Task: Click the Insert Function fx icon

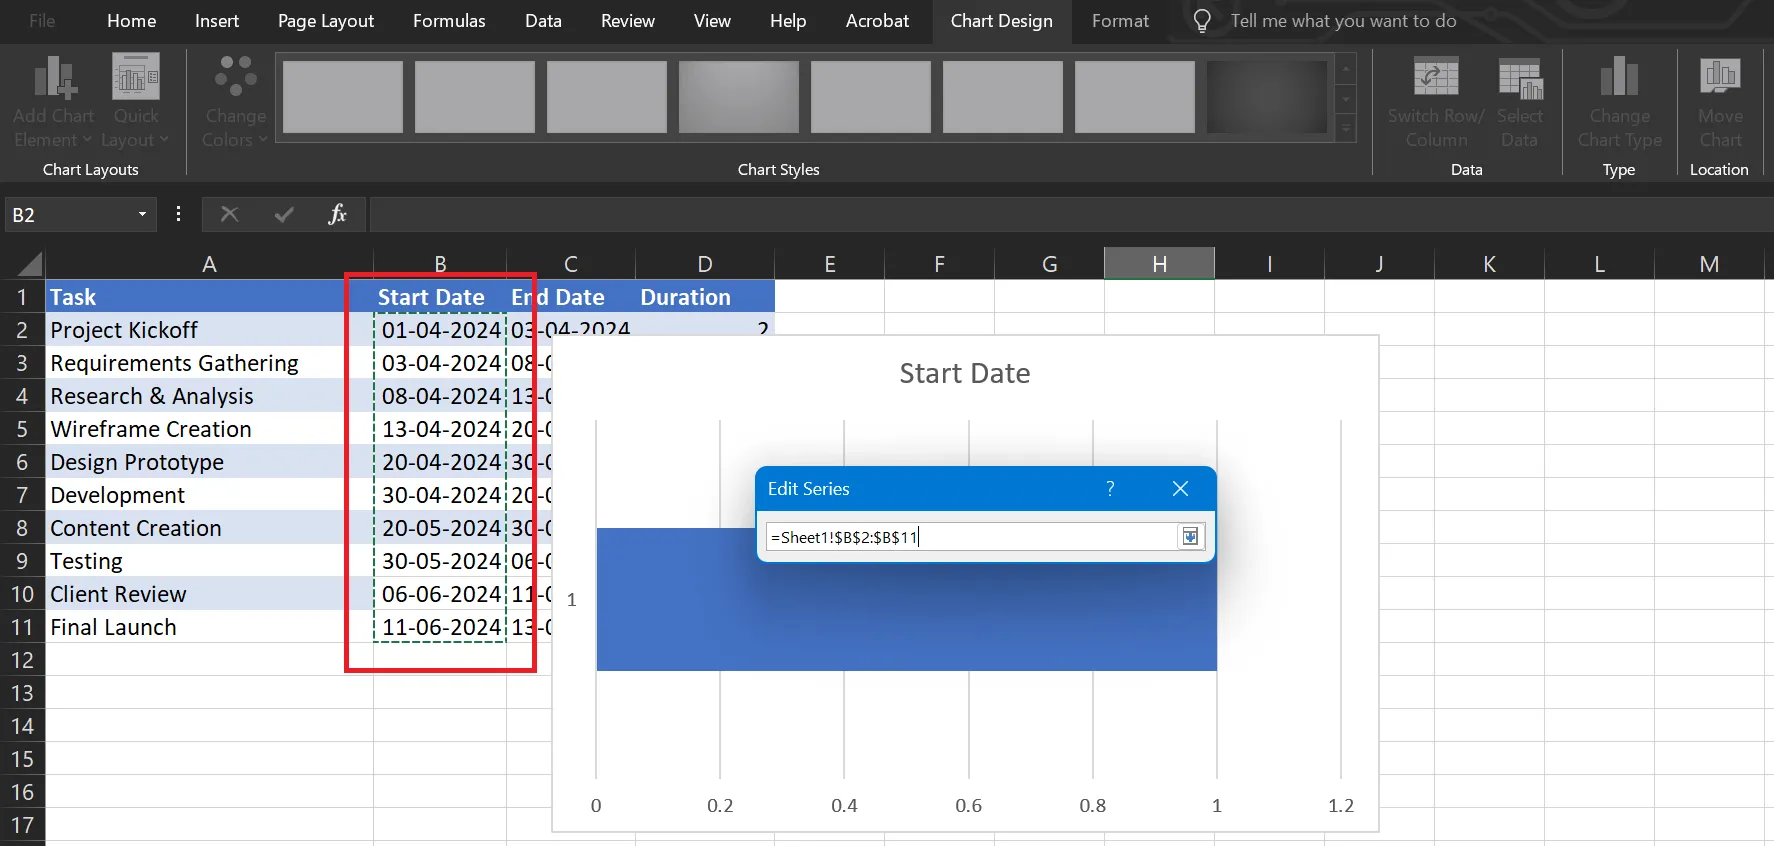Action: [337, 214]
